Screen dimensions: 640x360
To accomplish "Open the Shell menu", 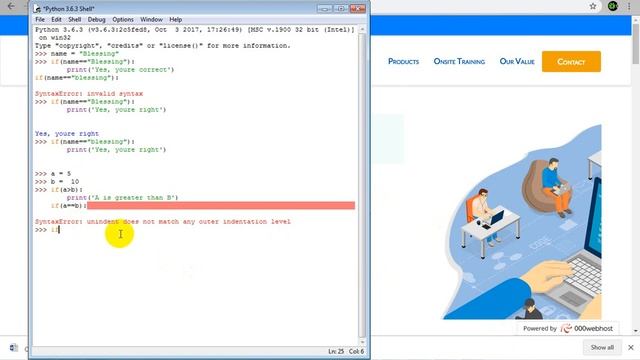I will 75,20.
